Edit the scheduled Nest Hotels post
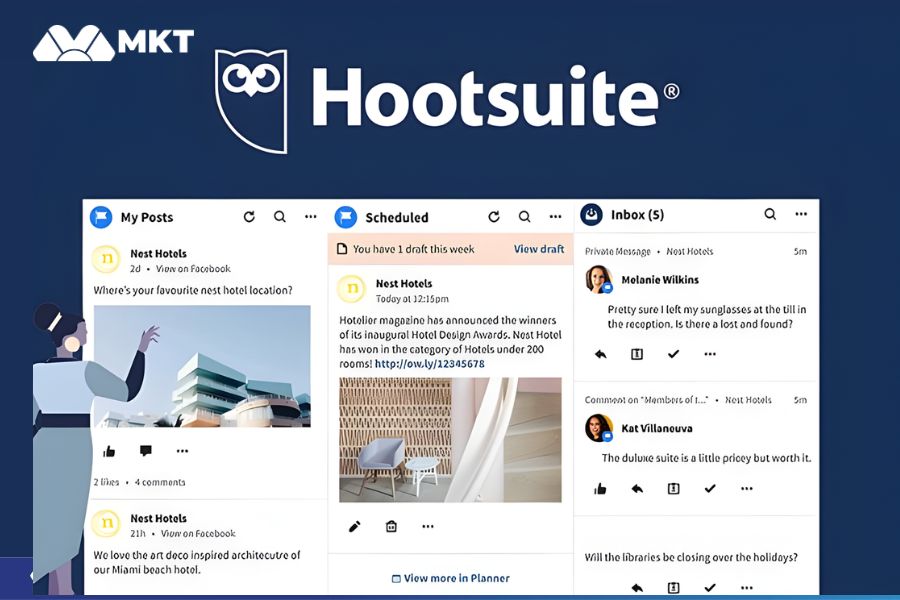Image resolution: width=900 pixels, height=600 pixels. (354, 526)
